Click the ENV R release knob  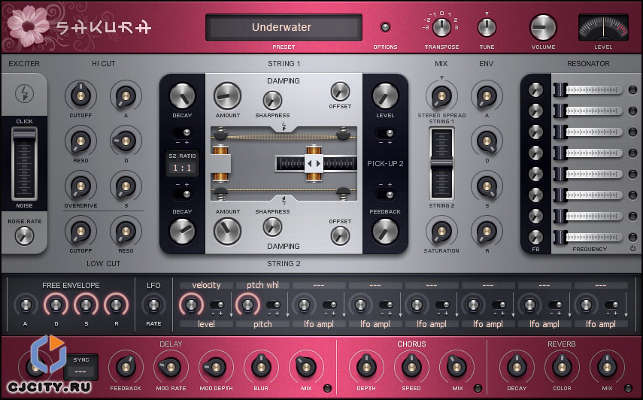(x=487, y=231)
